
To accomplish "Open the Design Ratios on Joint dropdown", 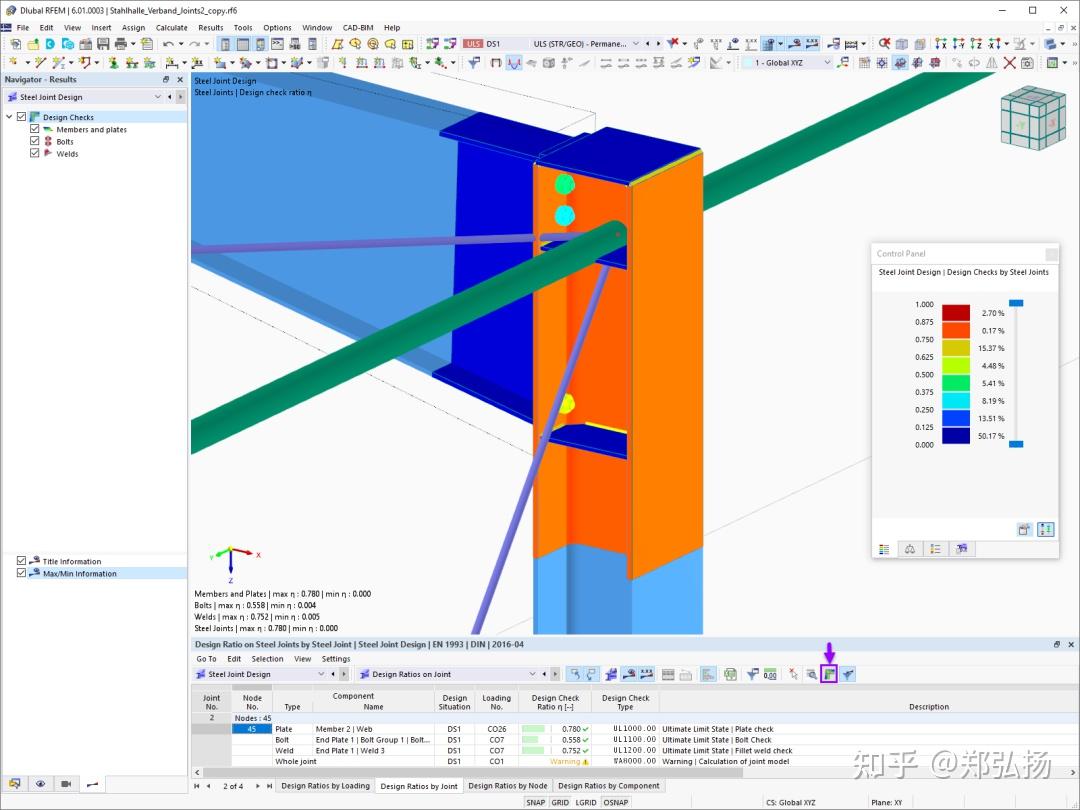I will click(x=532, y=673).
